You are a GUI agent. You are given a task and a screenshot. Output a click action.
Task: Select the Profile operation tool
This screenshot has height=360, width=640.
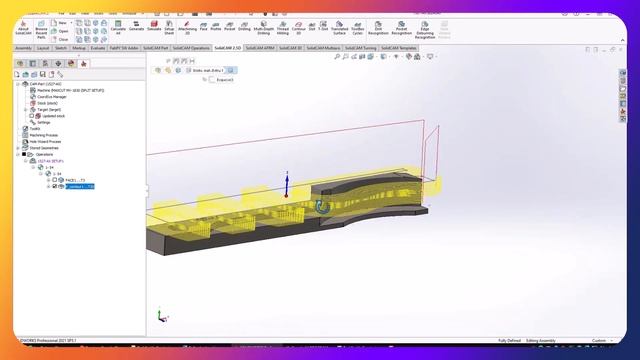pos(216,27)
